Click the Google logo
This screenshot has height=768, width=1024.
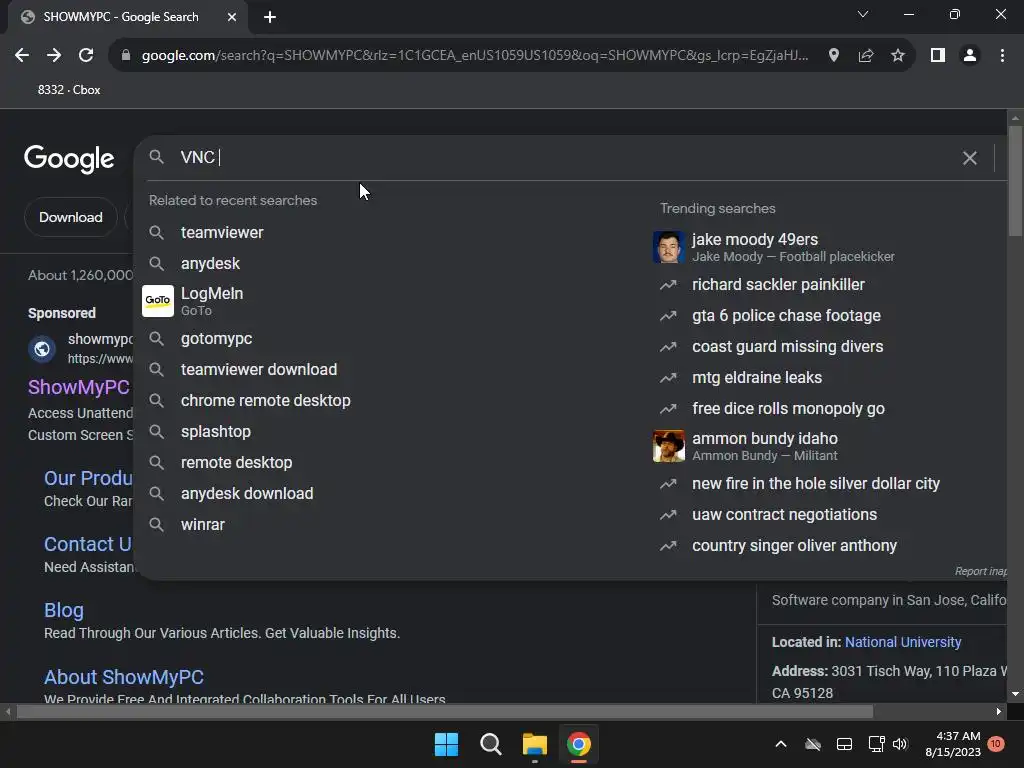[69, 159]
